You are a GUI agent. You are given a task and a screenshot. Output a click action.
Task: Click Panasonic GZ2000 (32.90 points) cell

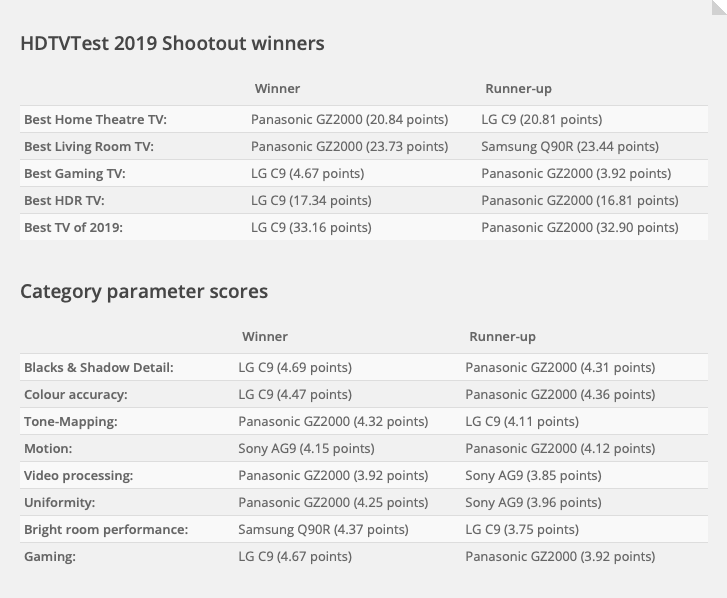tap(579, 228)
